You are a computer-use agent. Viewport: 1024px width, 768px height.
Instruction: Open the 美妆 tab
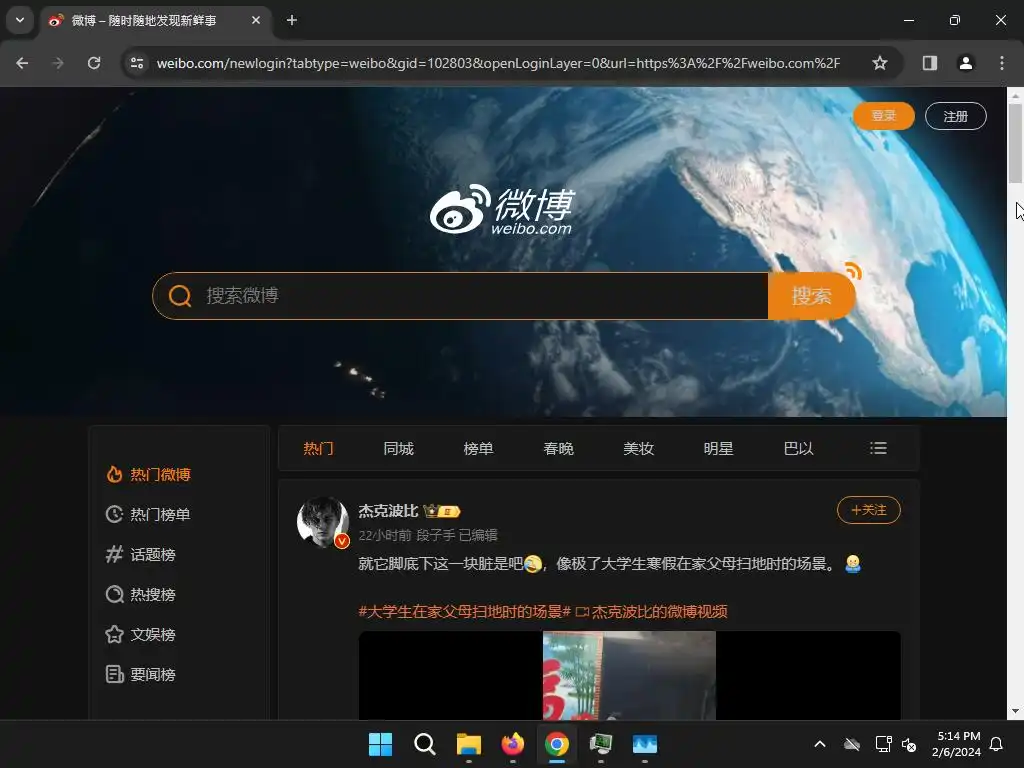639,449
